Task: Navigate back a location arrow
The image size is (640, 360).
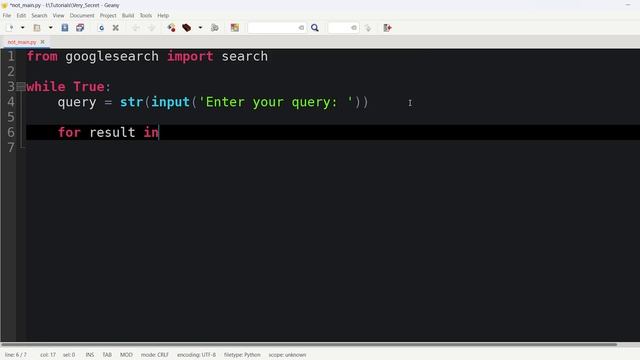Action: [x=136, y=28]
